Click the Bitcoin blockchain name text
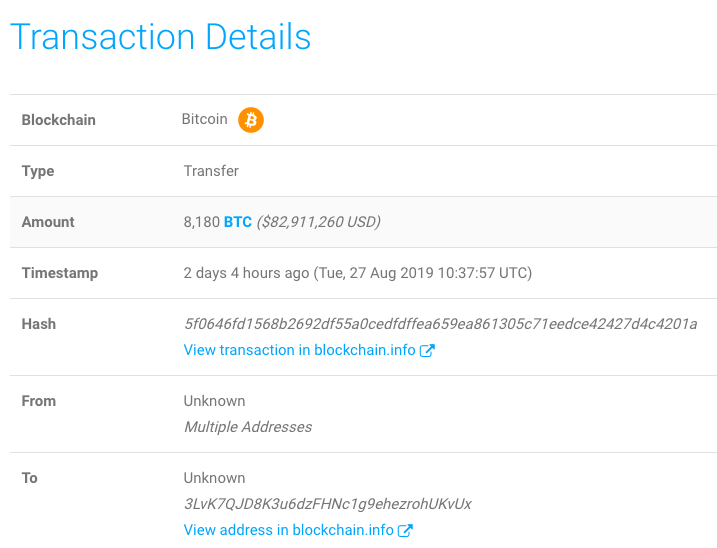The width and height of the screenshot is (717, 548). (204, 119)
